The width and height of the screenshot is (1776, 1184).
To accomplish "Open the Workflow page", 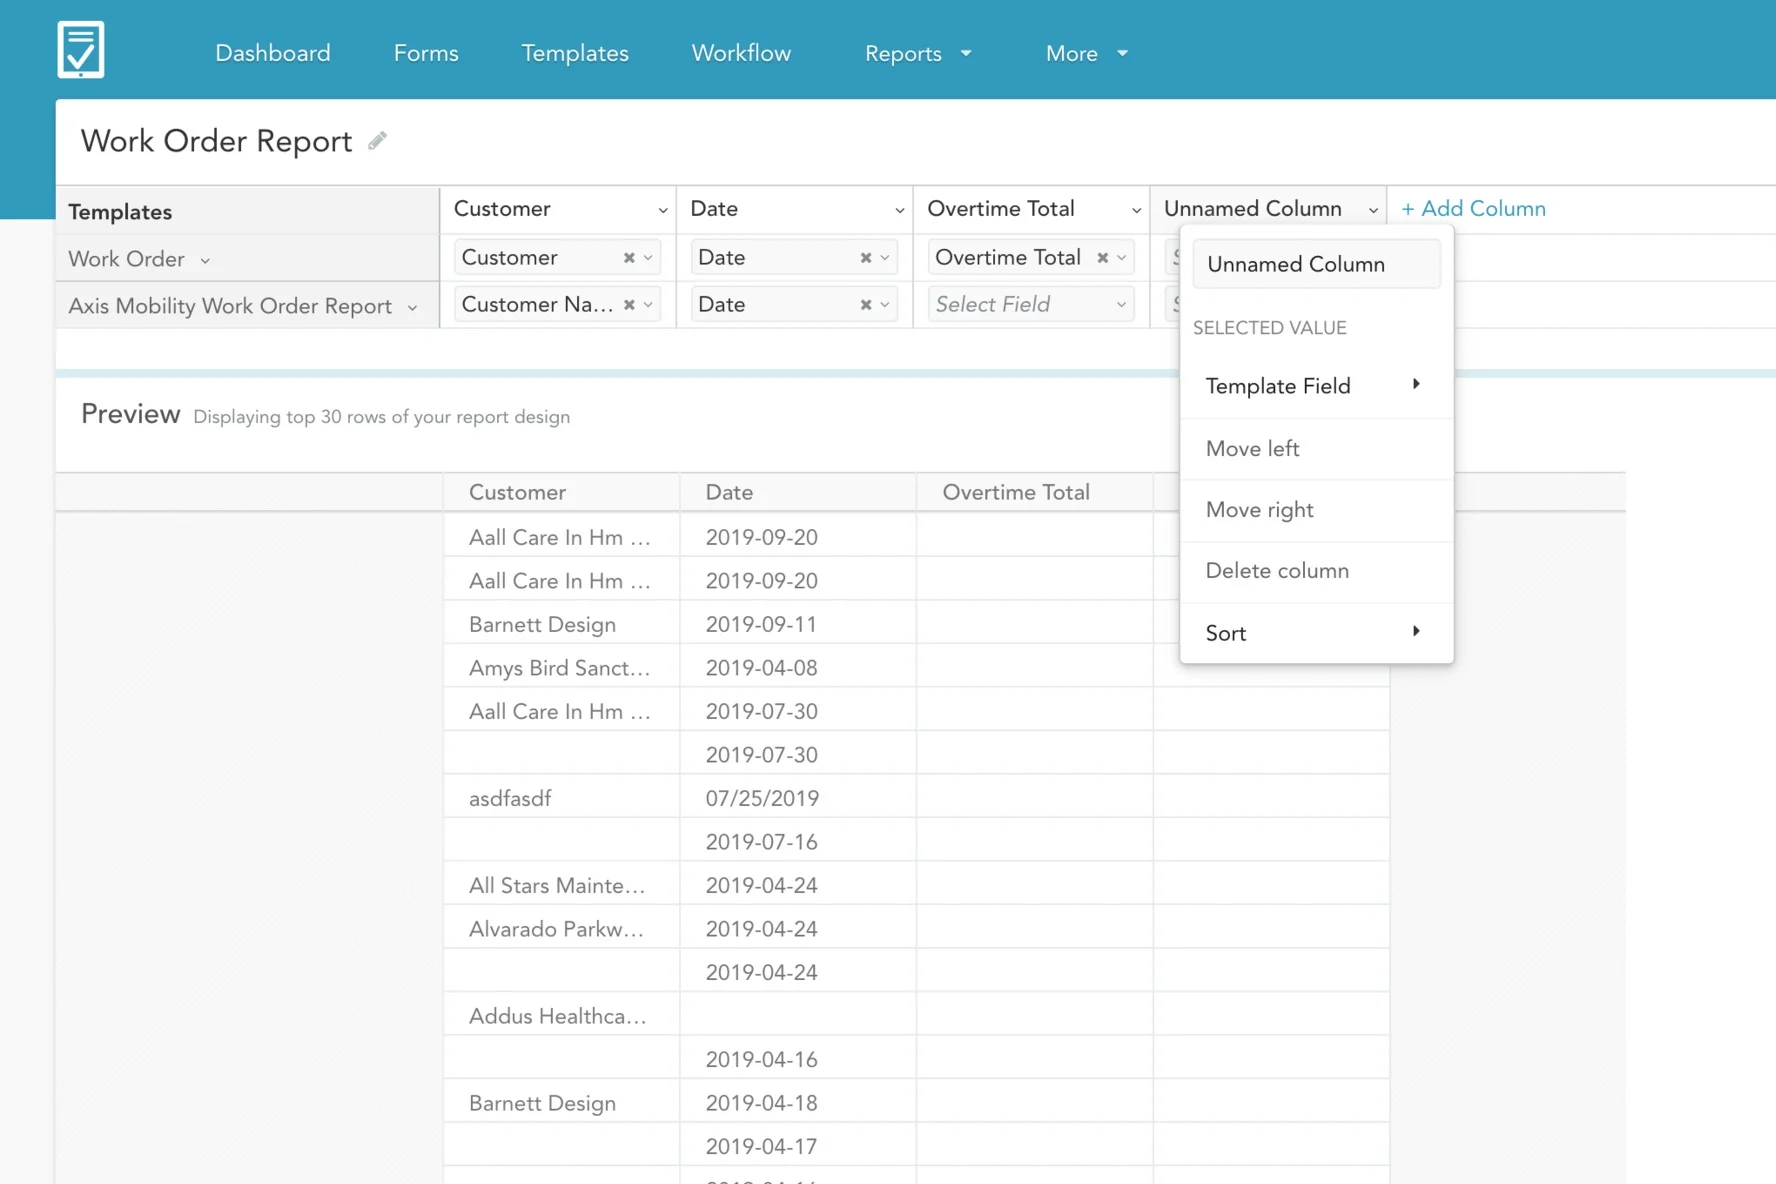I will point(741,53).
